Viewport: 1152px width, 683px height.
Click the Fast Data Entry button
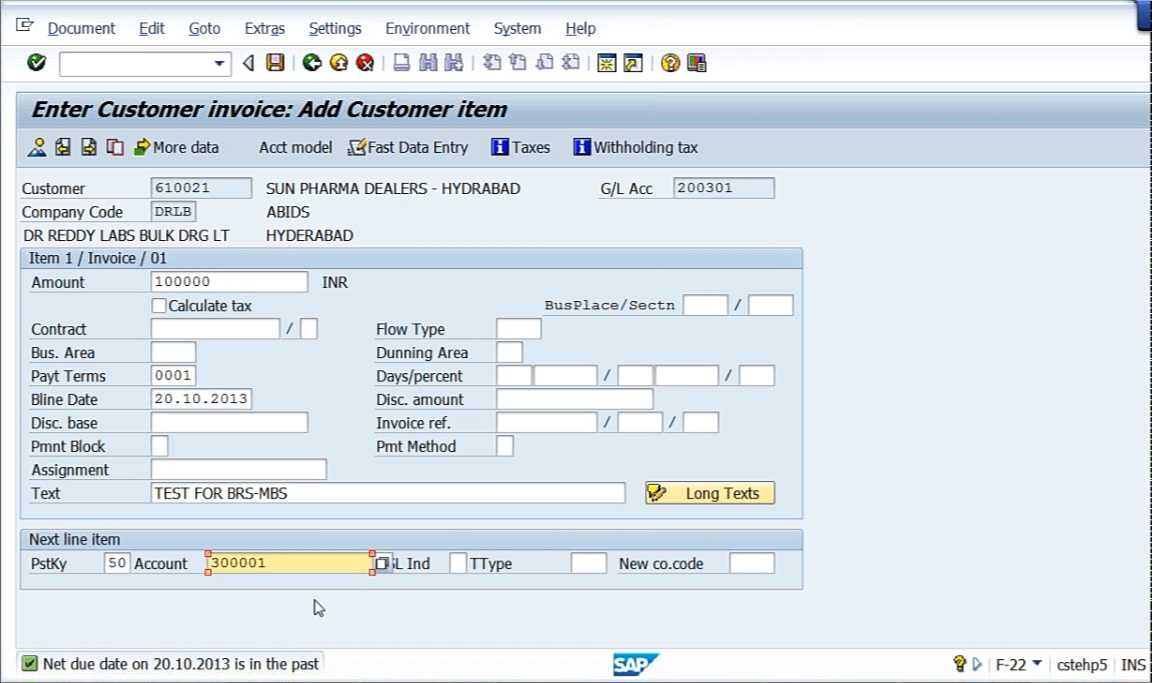(x=408, y=148)
